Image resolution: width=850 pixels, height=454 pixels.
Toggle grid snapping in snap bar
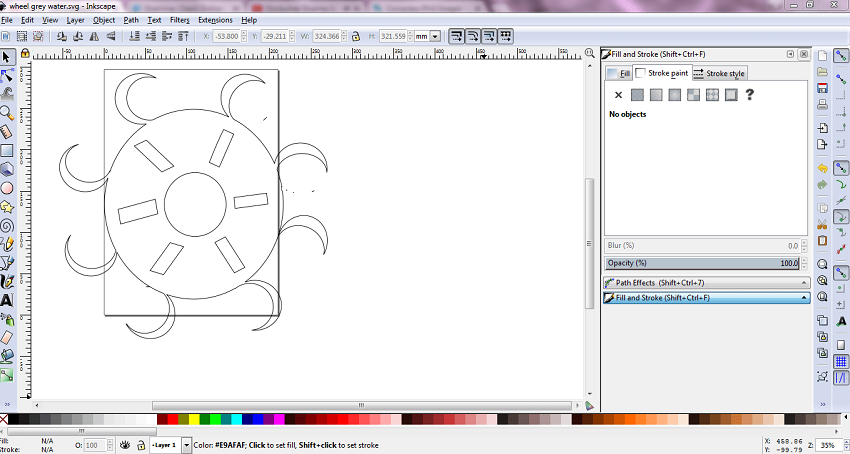pos(841,362)
